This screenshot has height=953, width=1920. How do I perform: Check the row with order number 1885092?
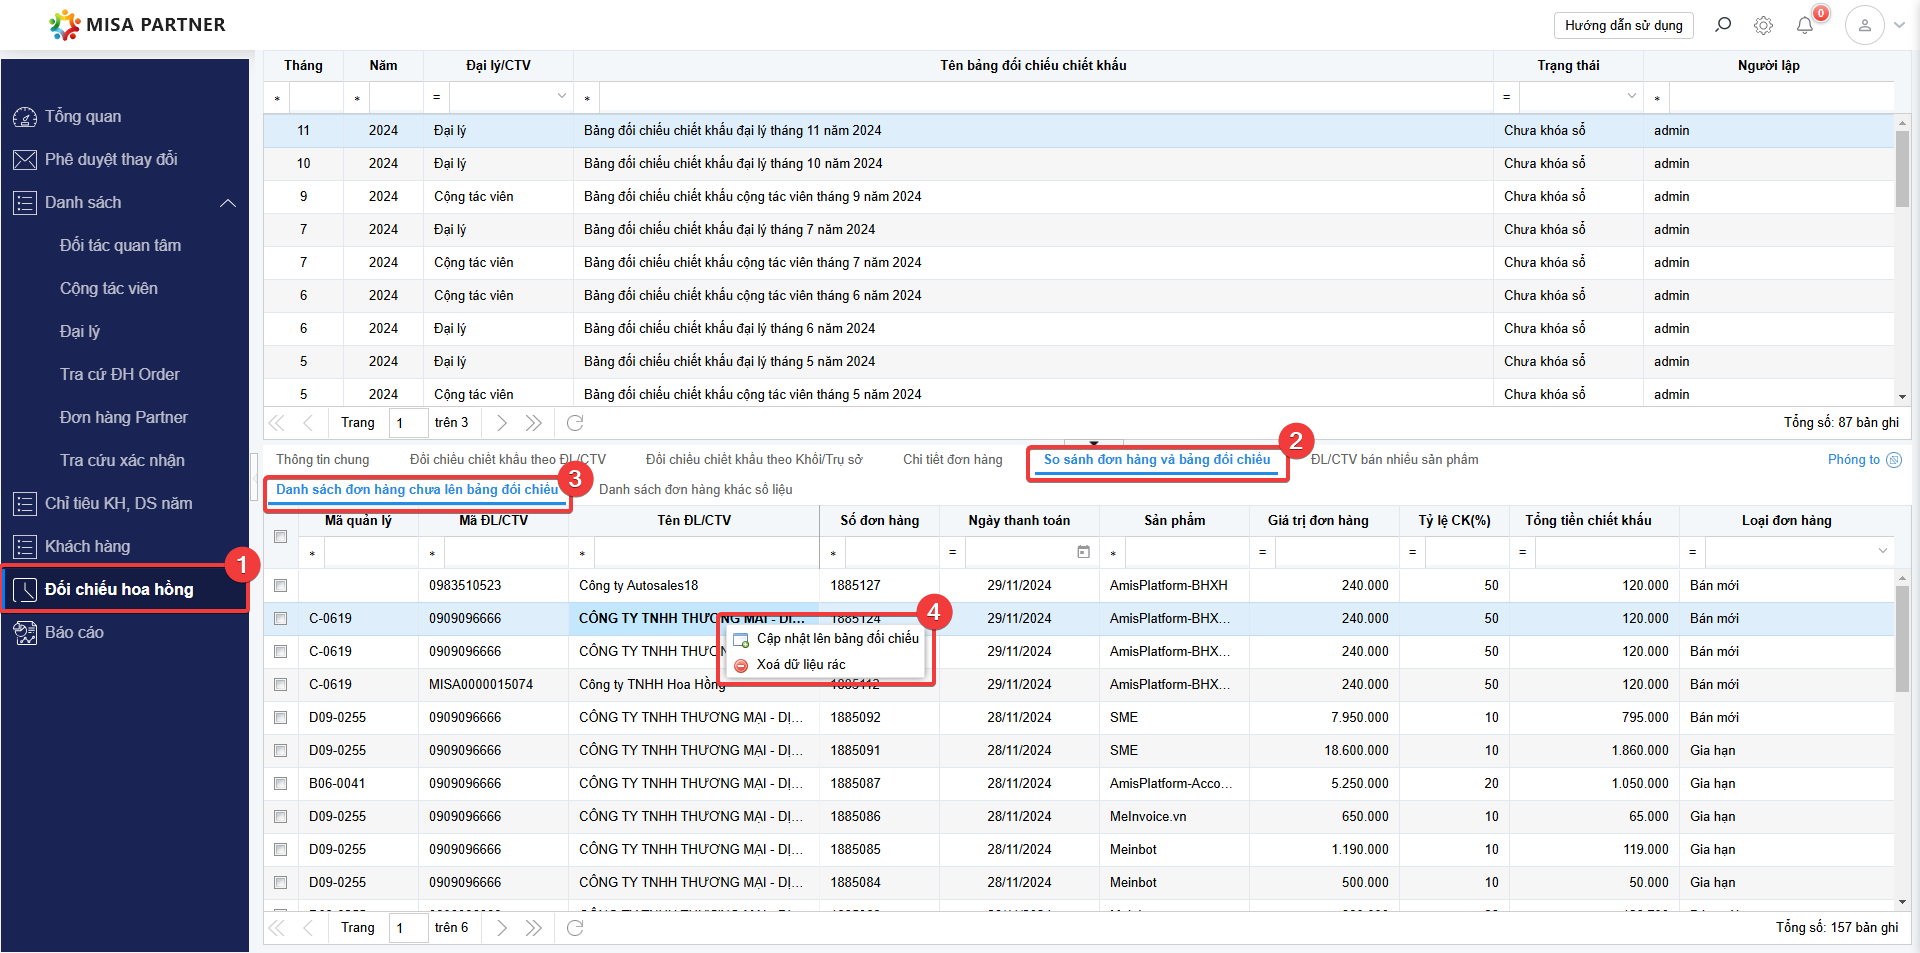pos(281,718)
